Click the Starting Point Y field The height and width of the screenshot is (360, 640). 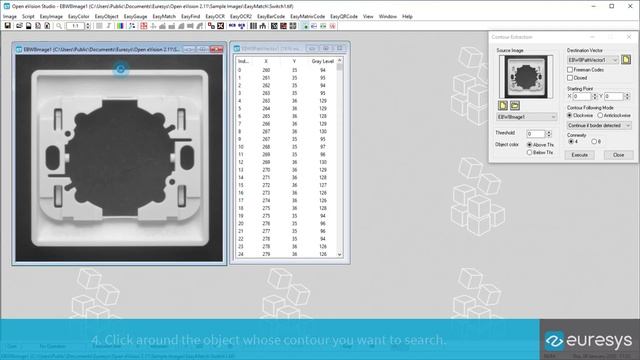click(x=614, y=96)
